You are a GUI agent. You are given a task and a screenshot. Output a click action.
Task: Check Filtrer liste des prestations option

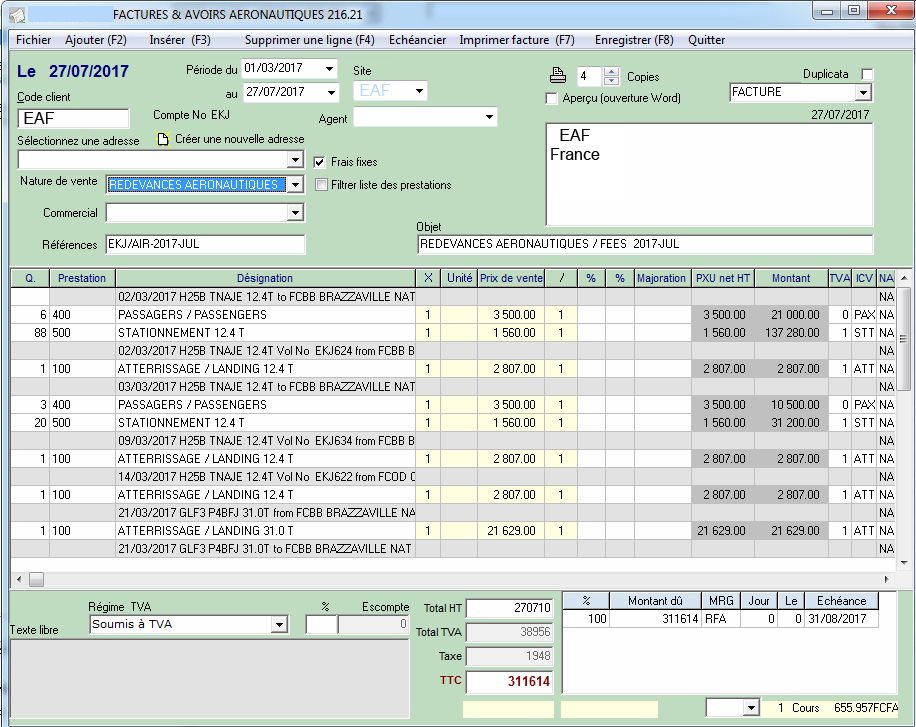point(321,185)
